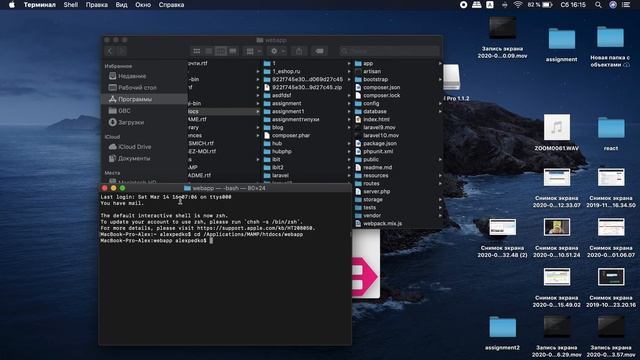Select the assignment2 folder on desktop
The height and width of the screenshot is (360, 640).
(502, 333)
